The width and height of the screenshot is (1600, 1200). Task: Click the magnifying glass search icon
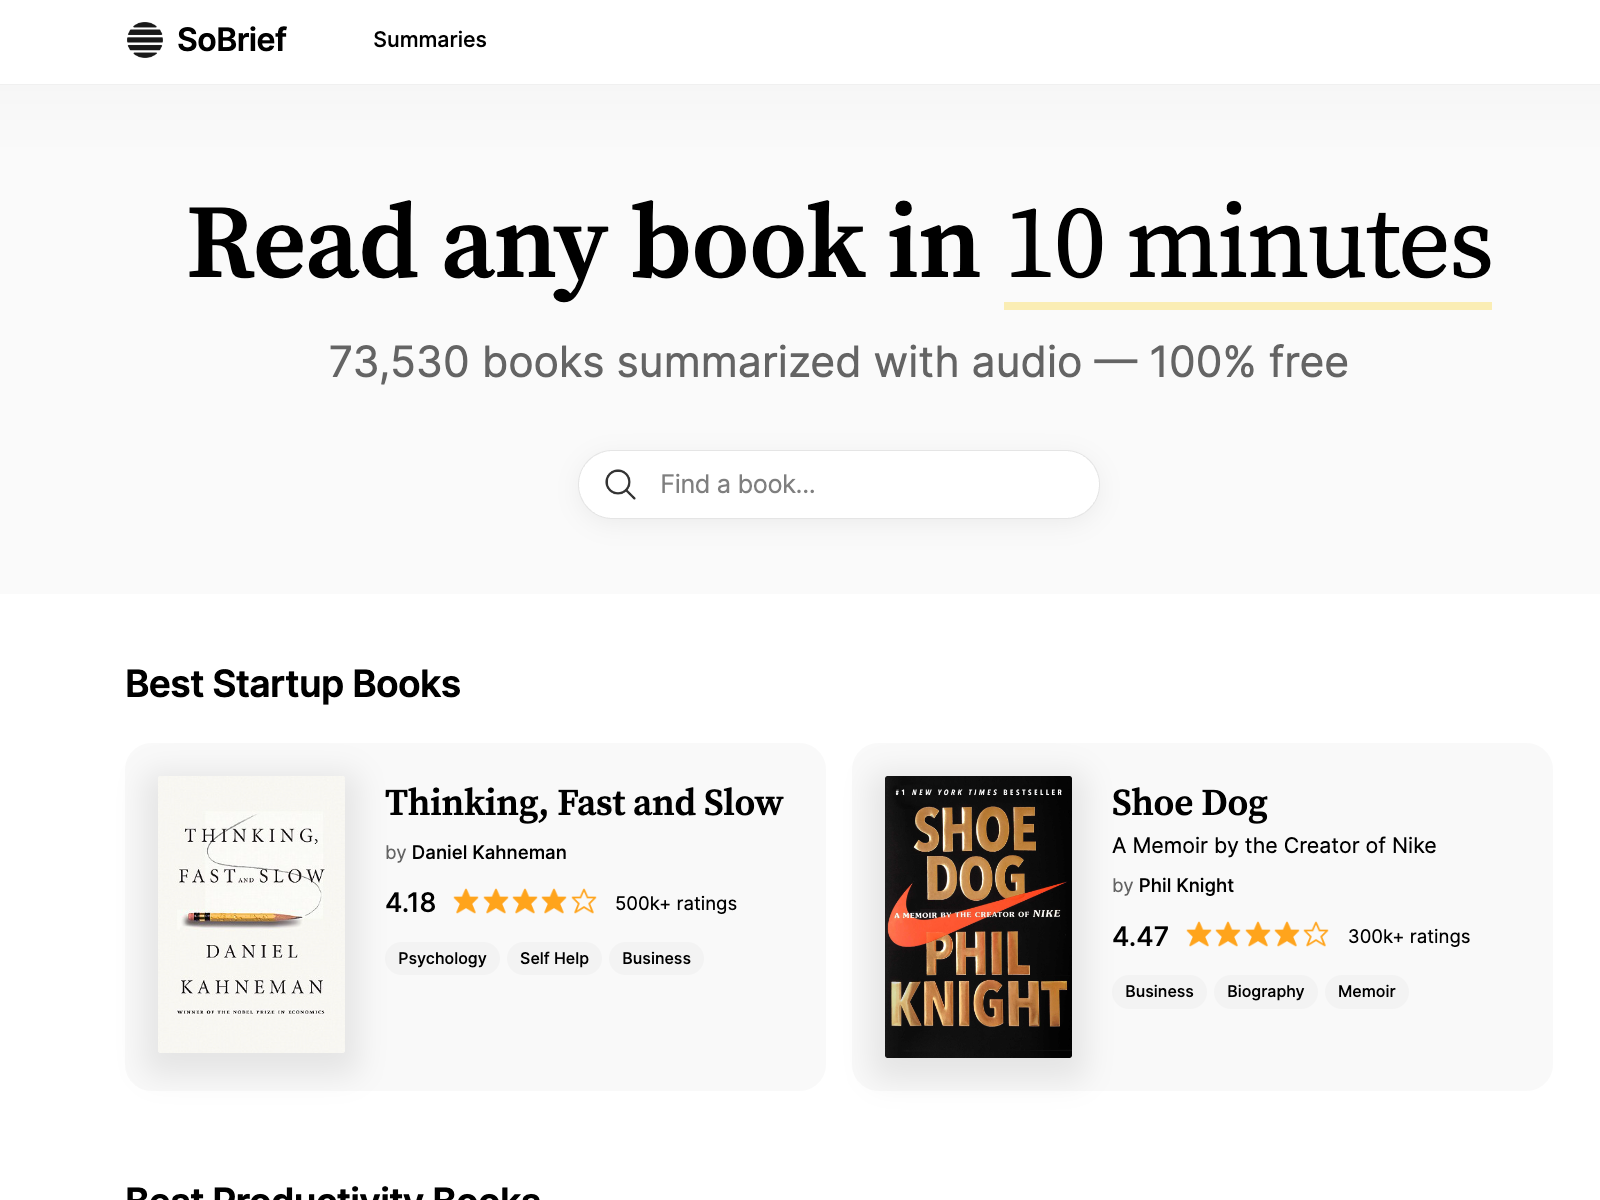[621, 484]
